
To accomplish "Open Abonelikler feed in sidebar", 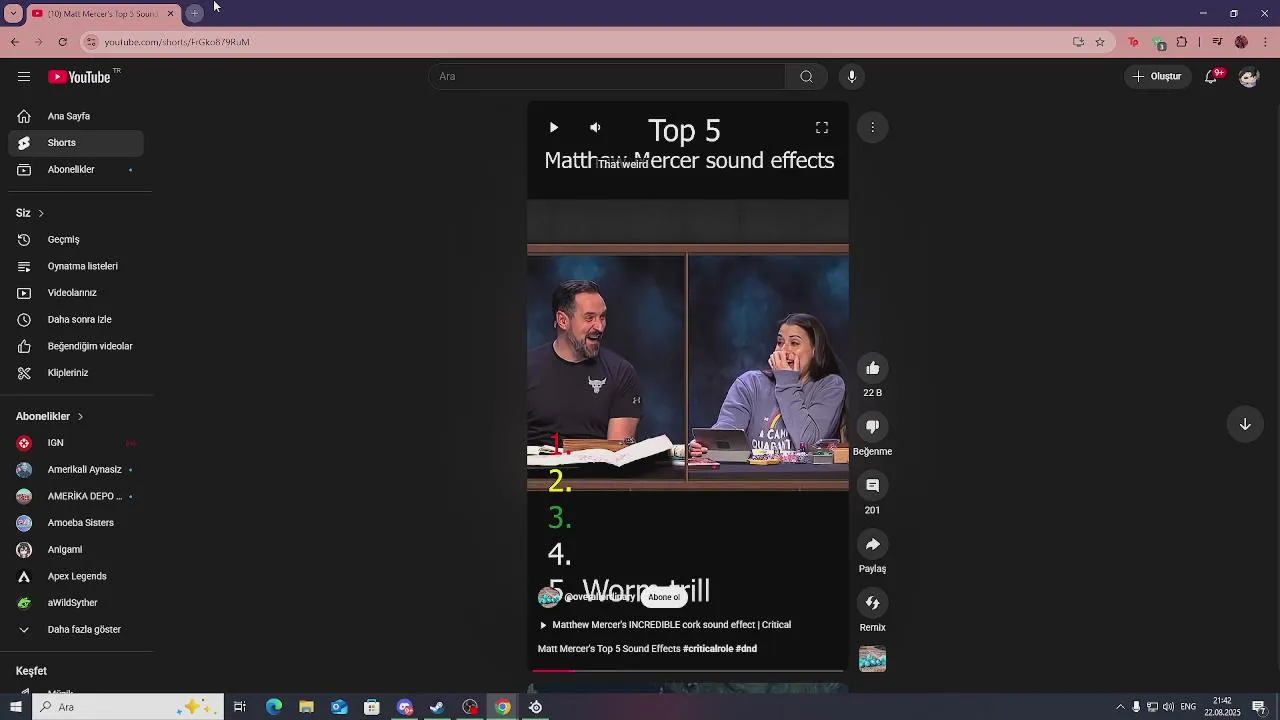I will 76,170.
